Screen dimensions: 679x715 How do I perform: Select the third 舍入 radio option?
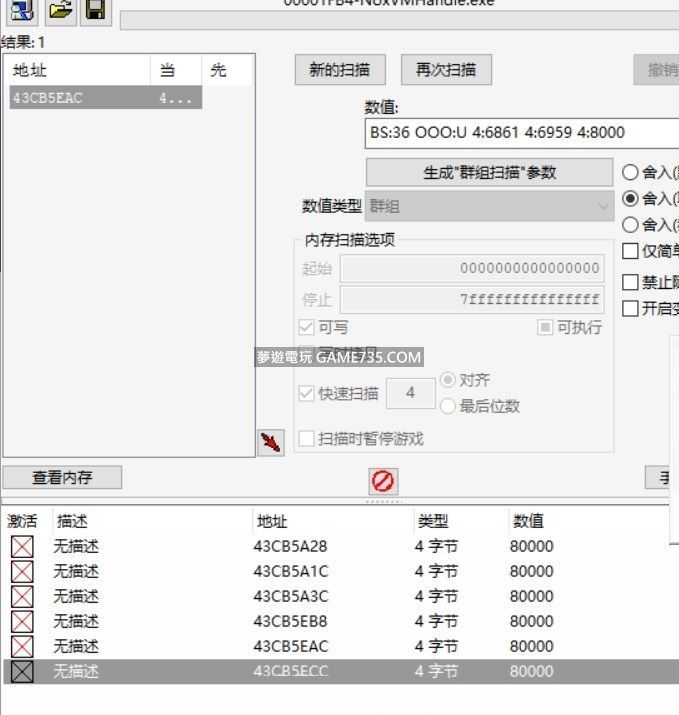tap(630, 225)
